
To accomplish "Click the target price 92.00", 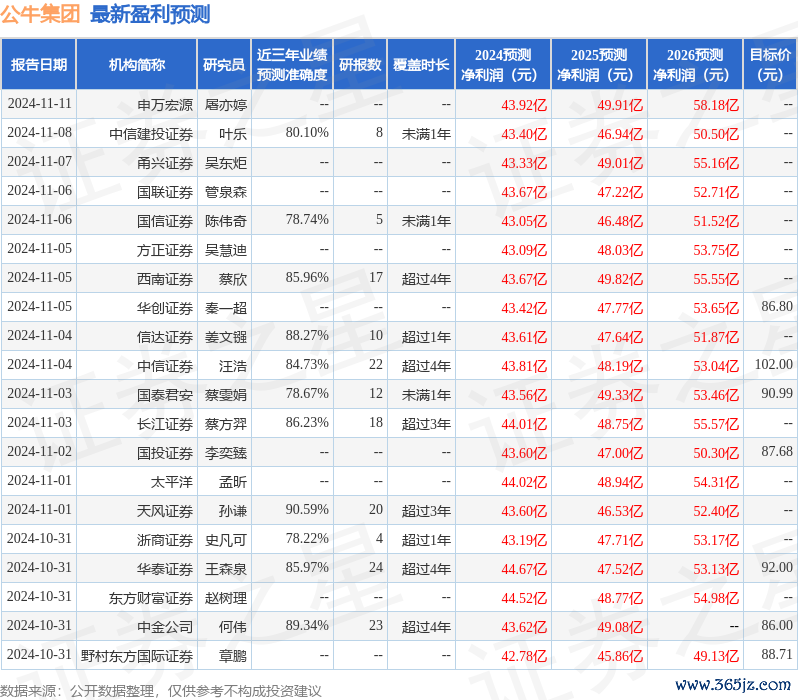I will [777, 568].
